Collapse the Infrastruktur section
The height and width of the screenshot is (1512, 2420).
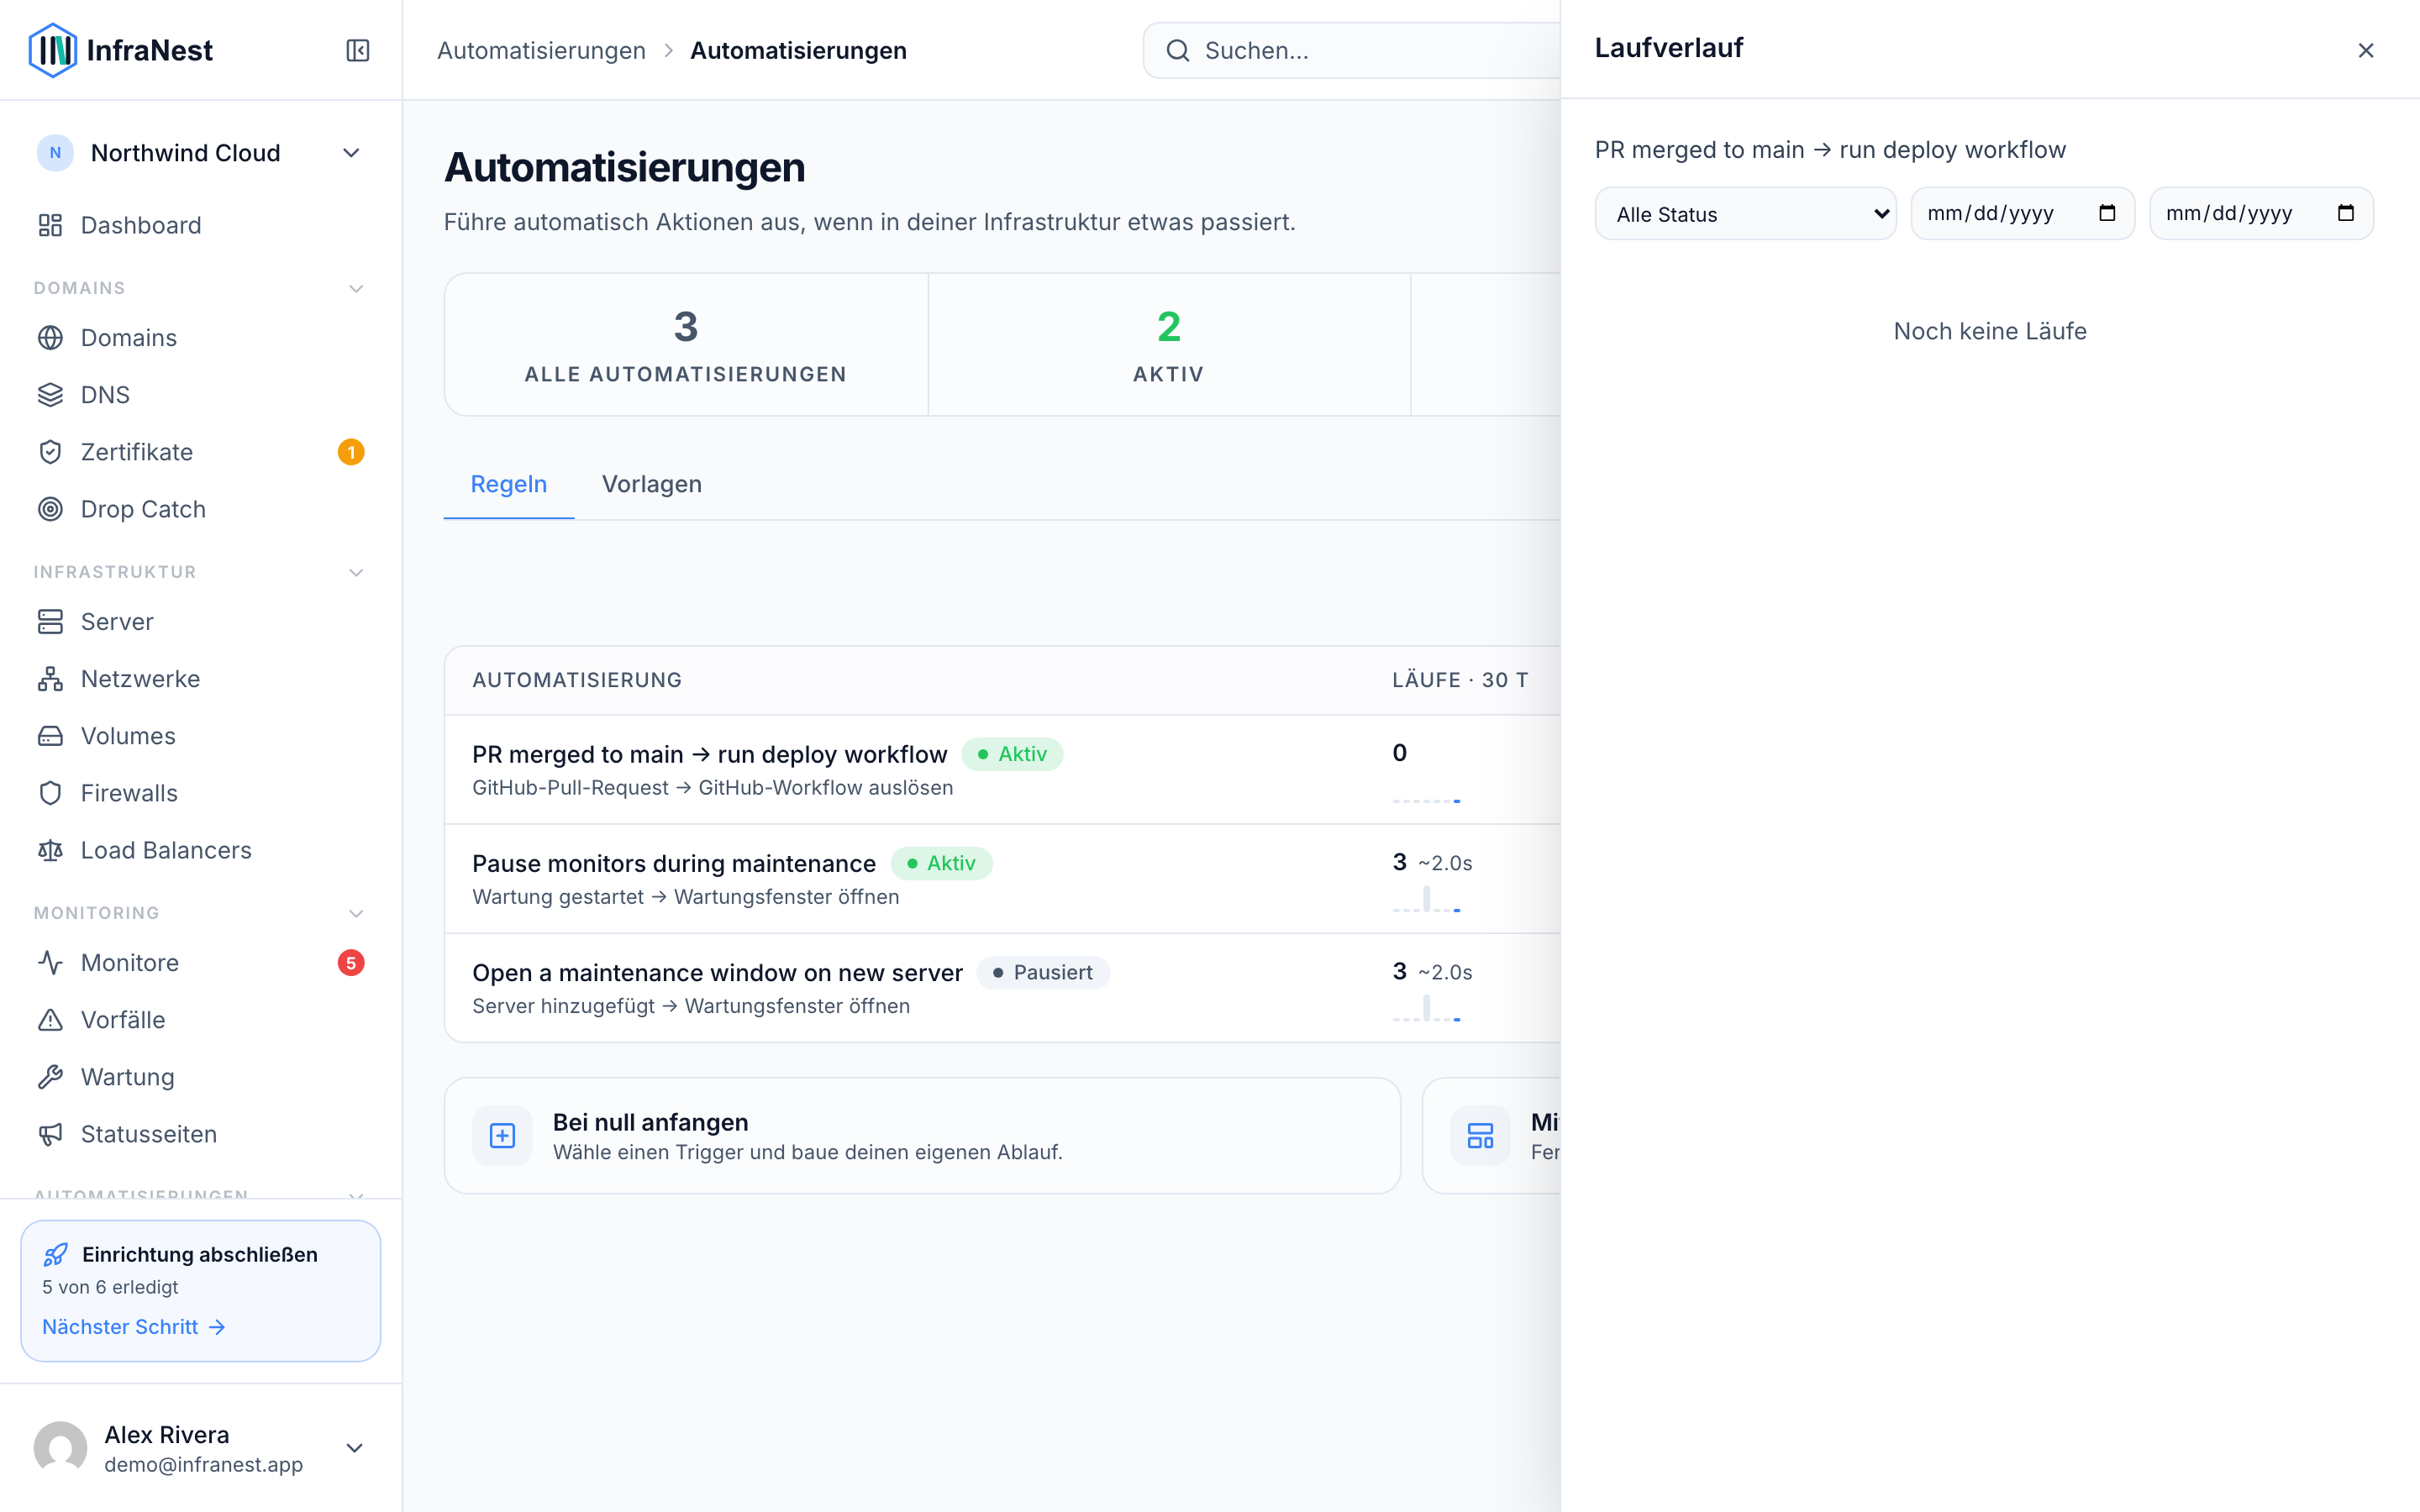point(356,573)
